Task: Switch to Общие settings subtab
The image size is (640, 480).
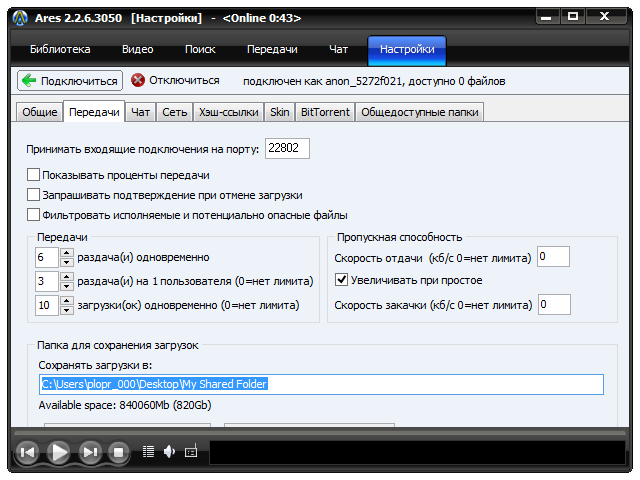Action: 40,112
